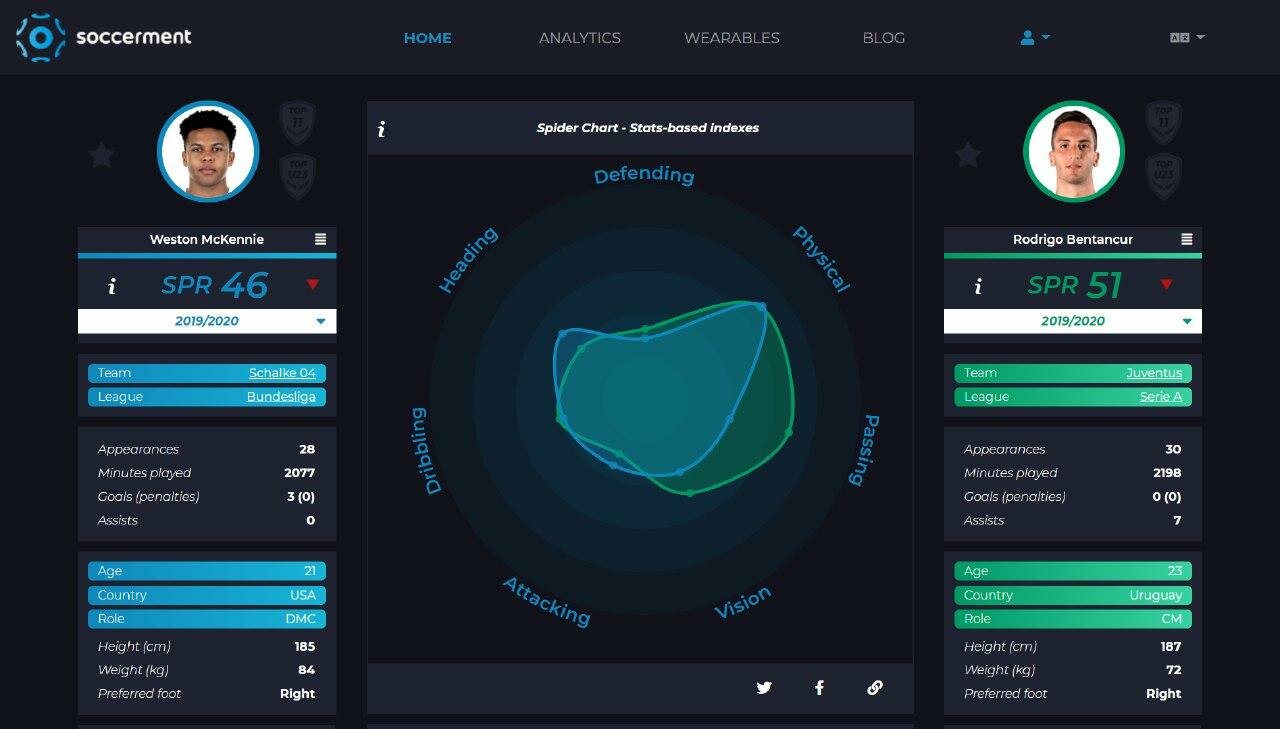Click McKennie's Appearances value 28
This screenshot has width=1280, height=729.
pos(307,450)
